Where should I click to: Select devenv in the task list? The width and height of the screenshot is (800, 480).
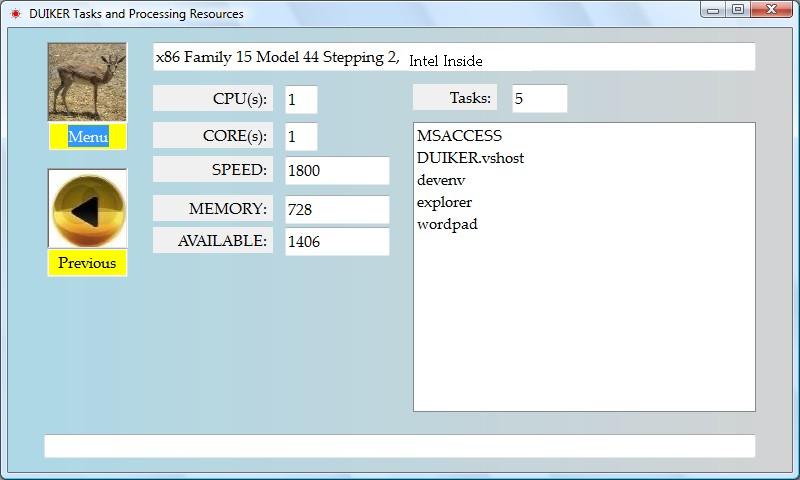point(441,180)
